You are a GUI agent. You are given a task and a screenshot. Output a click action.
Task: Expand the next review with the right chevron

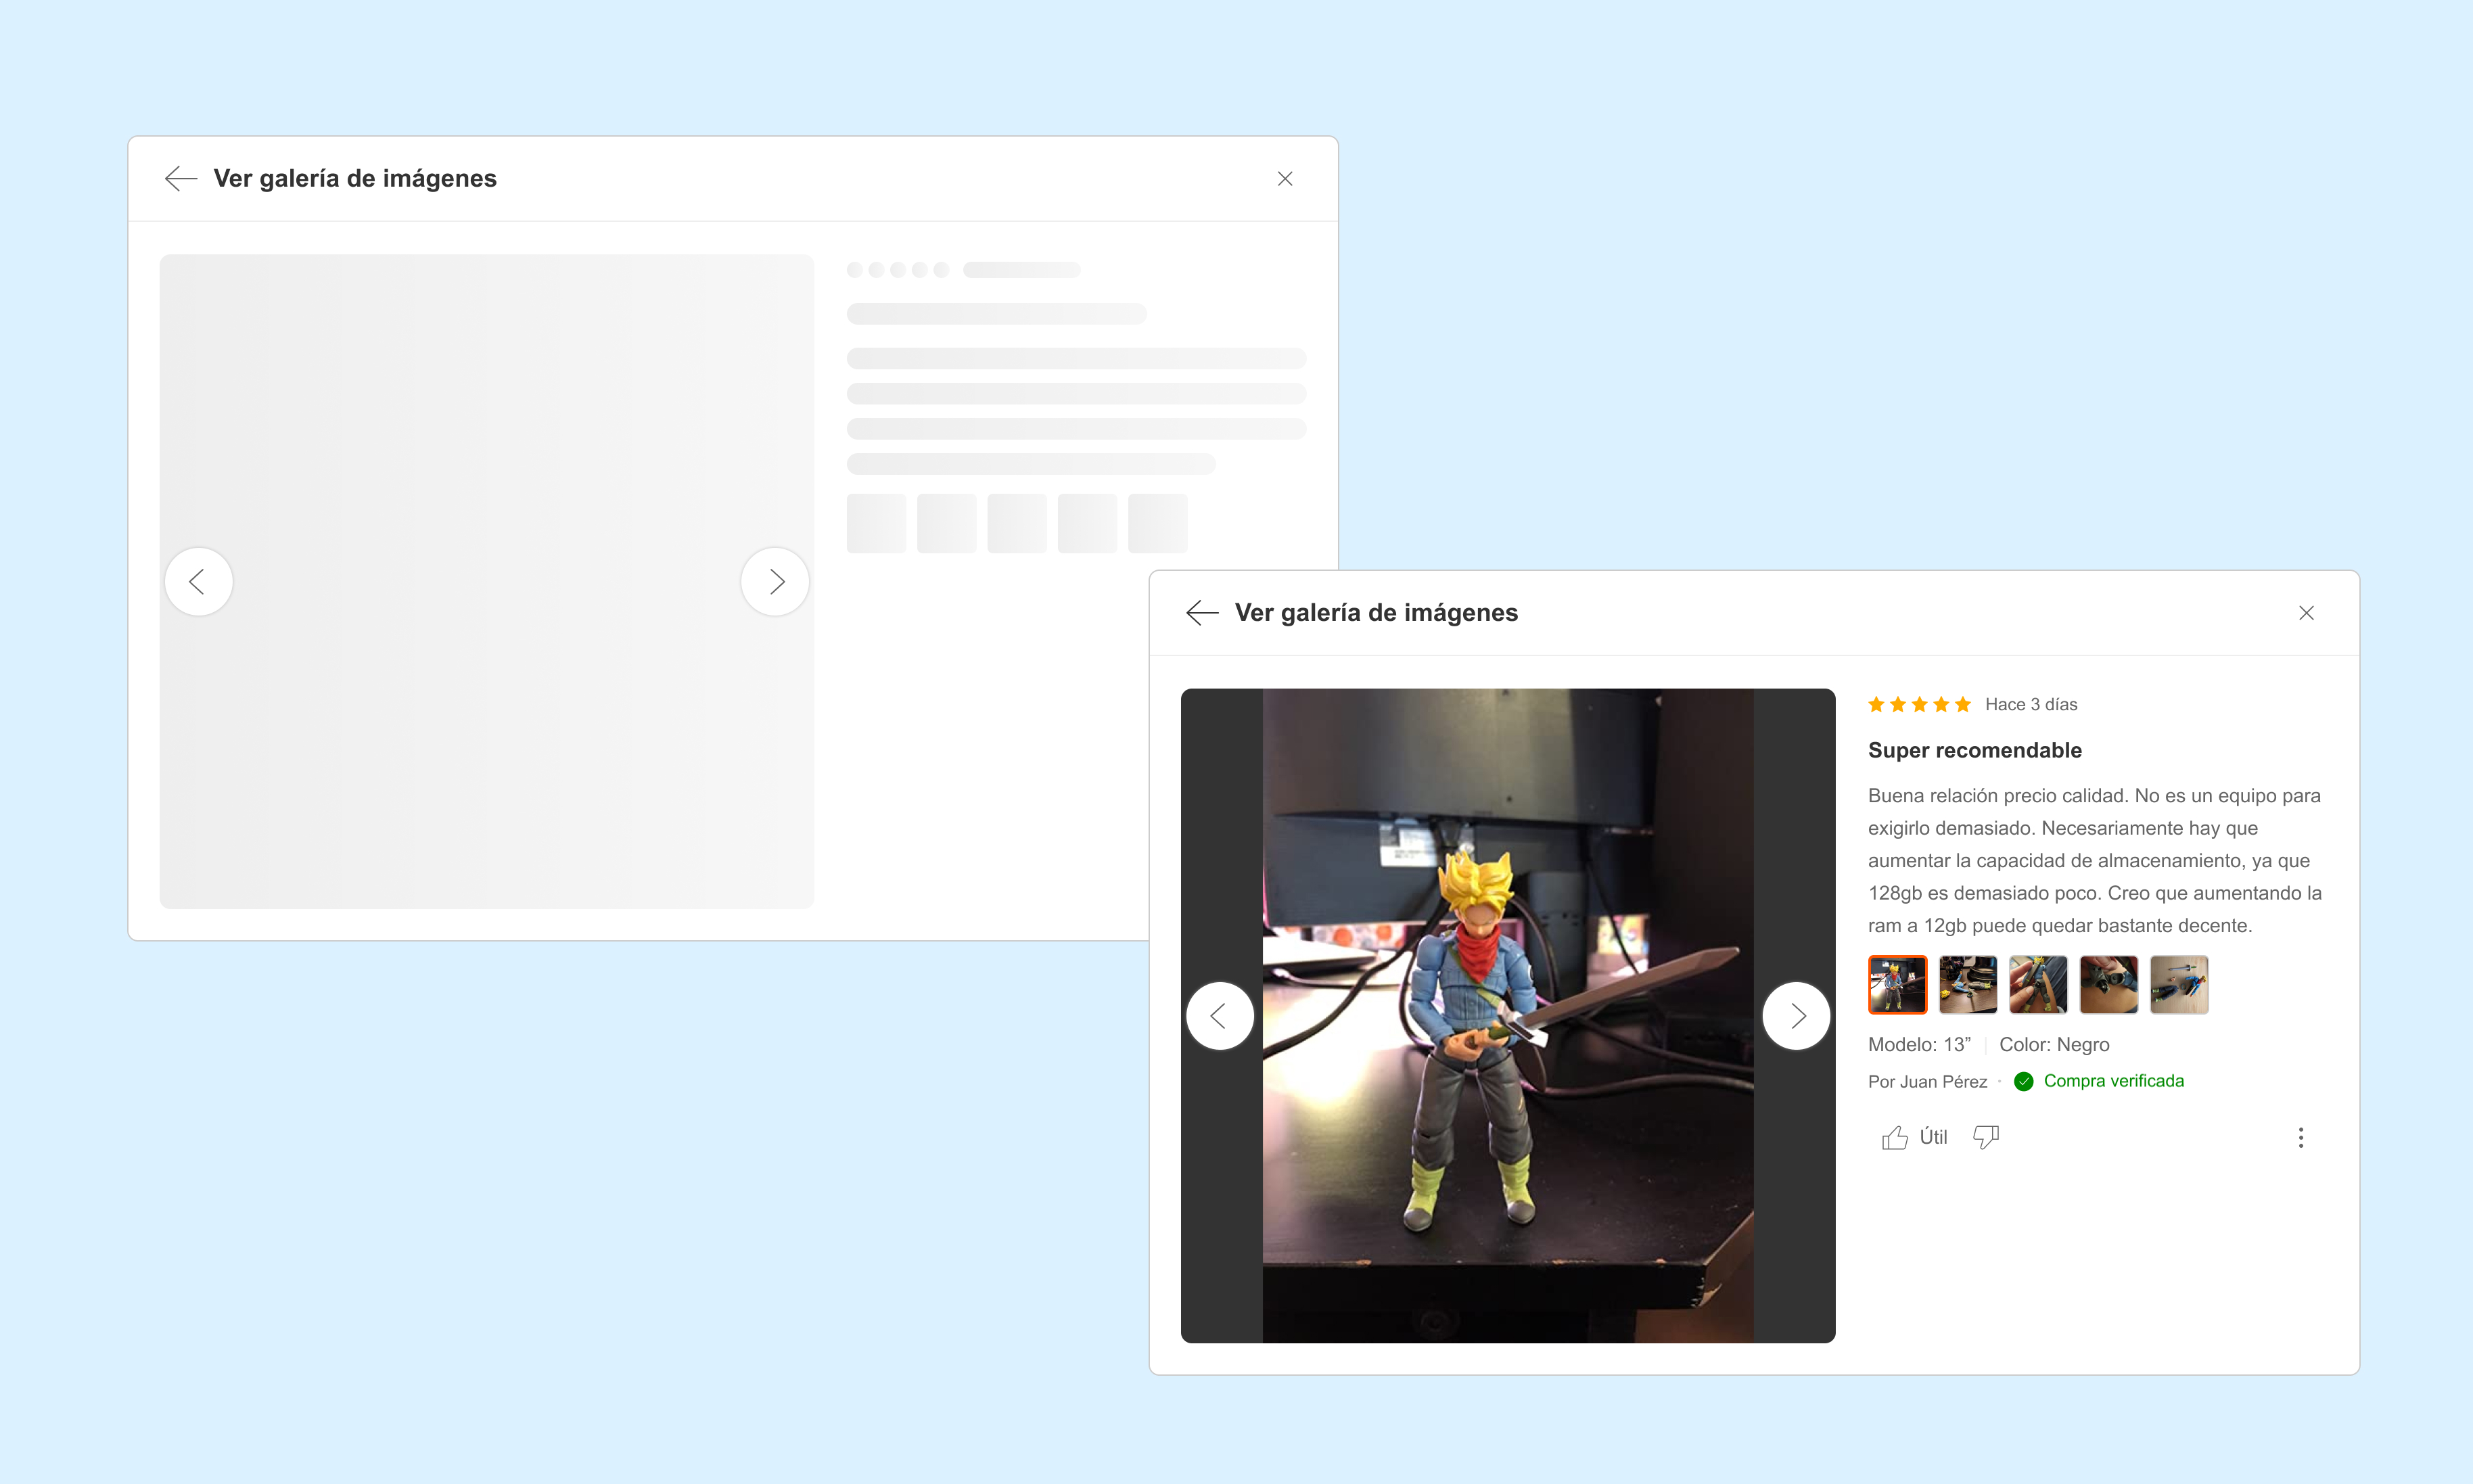pyautogui.click(x=1797, y=1016)
